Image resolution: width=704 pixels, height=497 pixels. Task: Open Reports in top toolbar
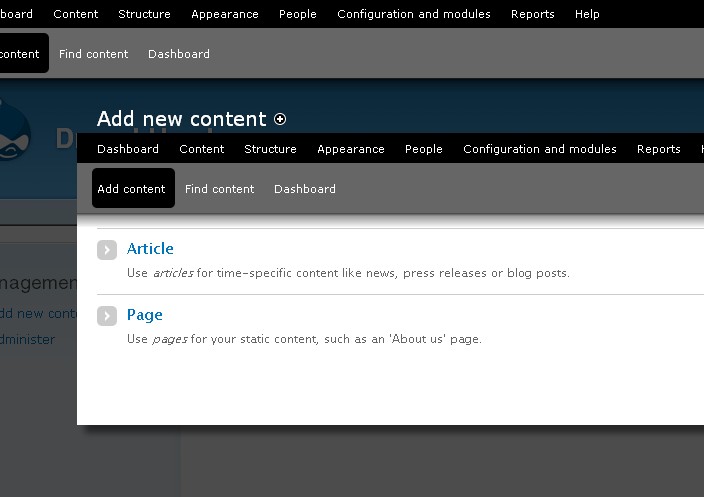click(x=532, y=14)
